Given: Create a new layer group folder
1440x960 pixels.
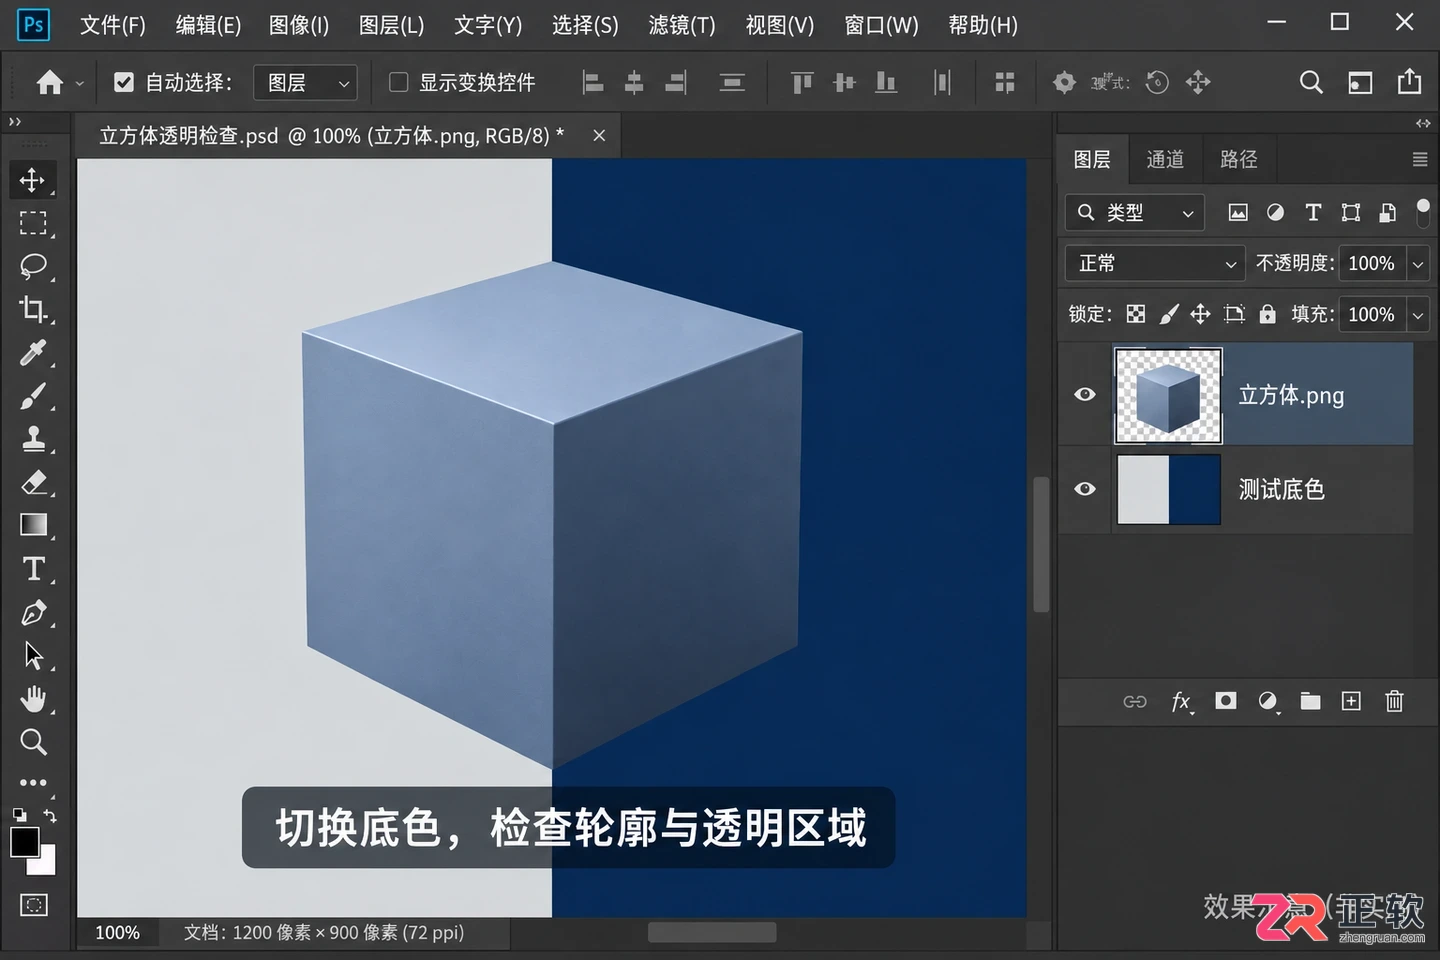Looking at the screenshot, I should (1310, 701).
